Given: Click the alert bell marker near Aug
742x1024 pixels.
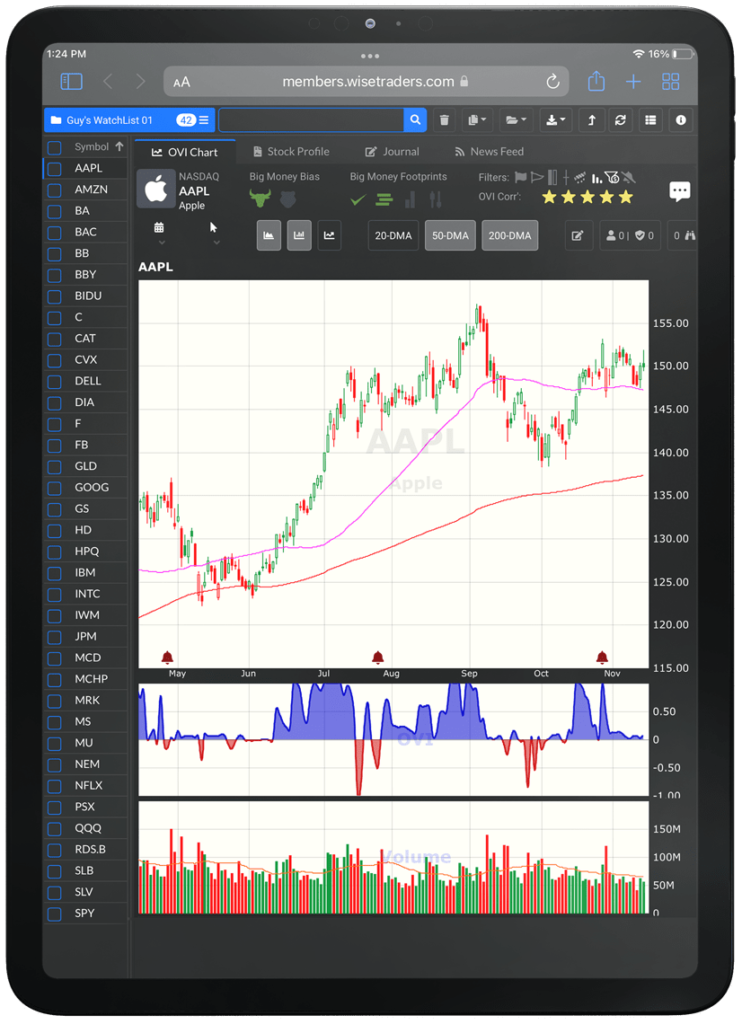Looking at the screenshot, I should click(x=378, y=657).
